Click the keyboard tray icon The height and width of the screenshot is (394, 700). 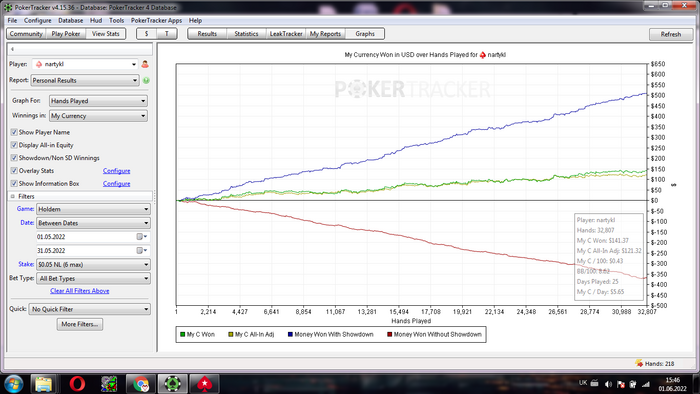[x=595, y=383]
